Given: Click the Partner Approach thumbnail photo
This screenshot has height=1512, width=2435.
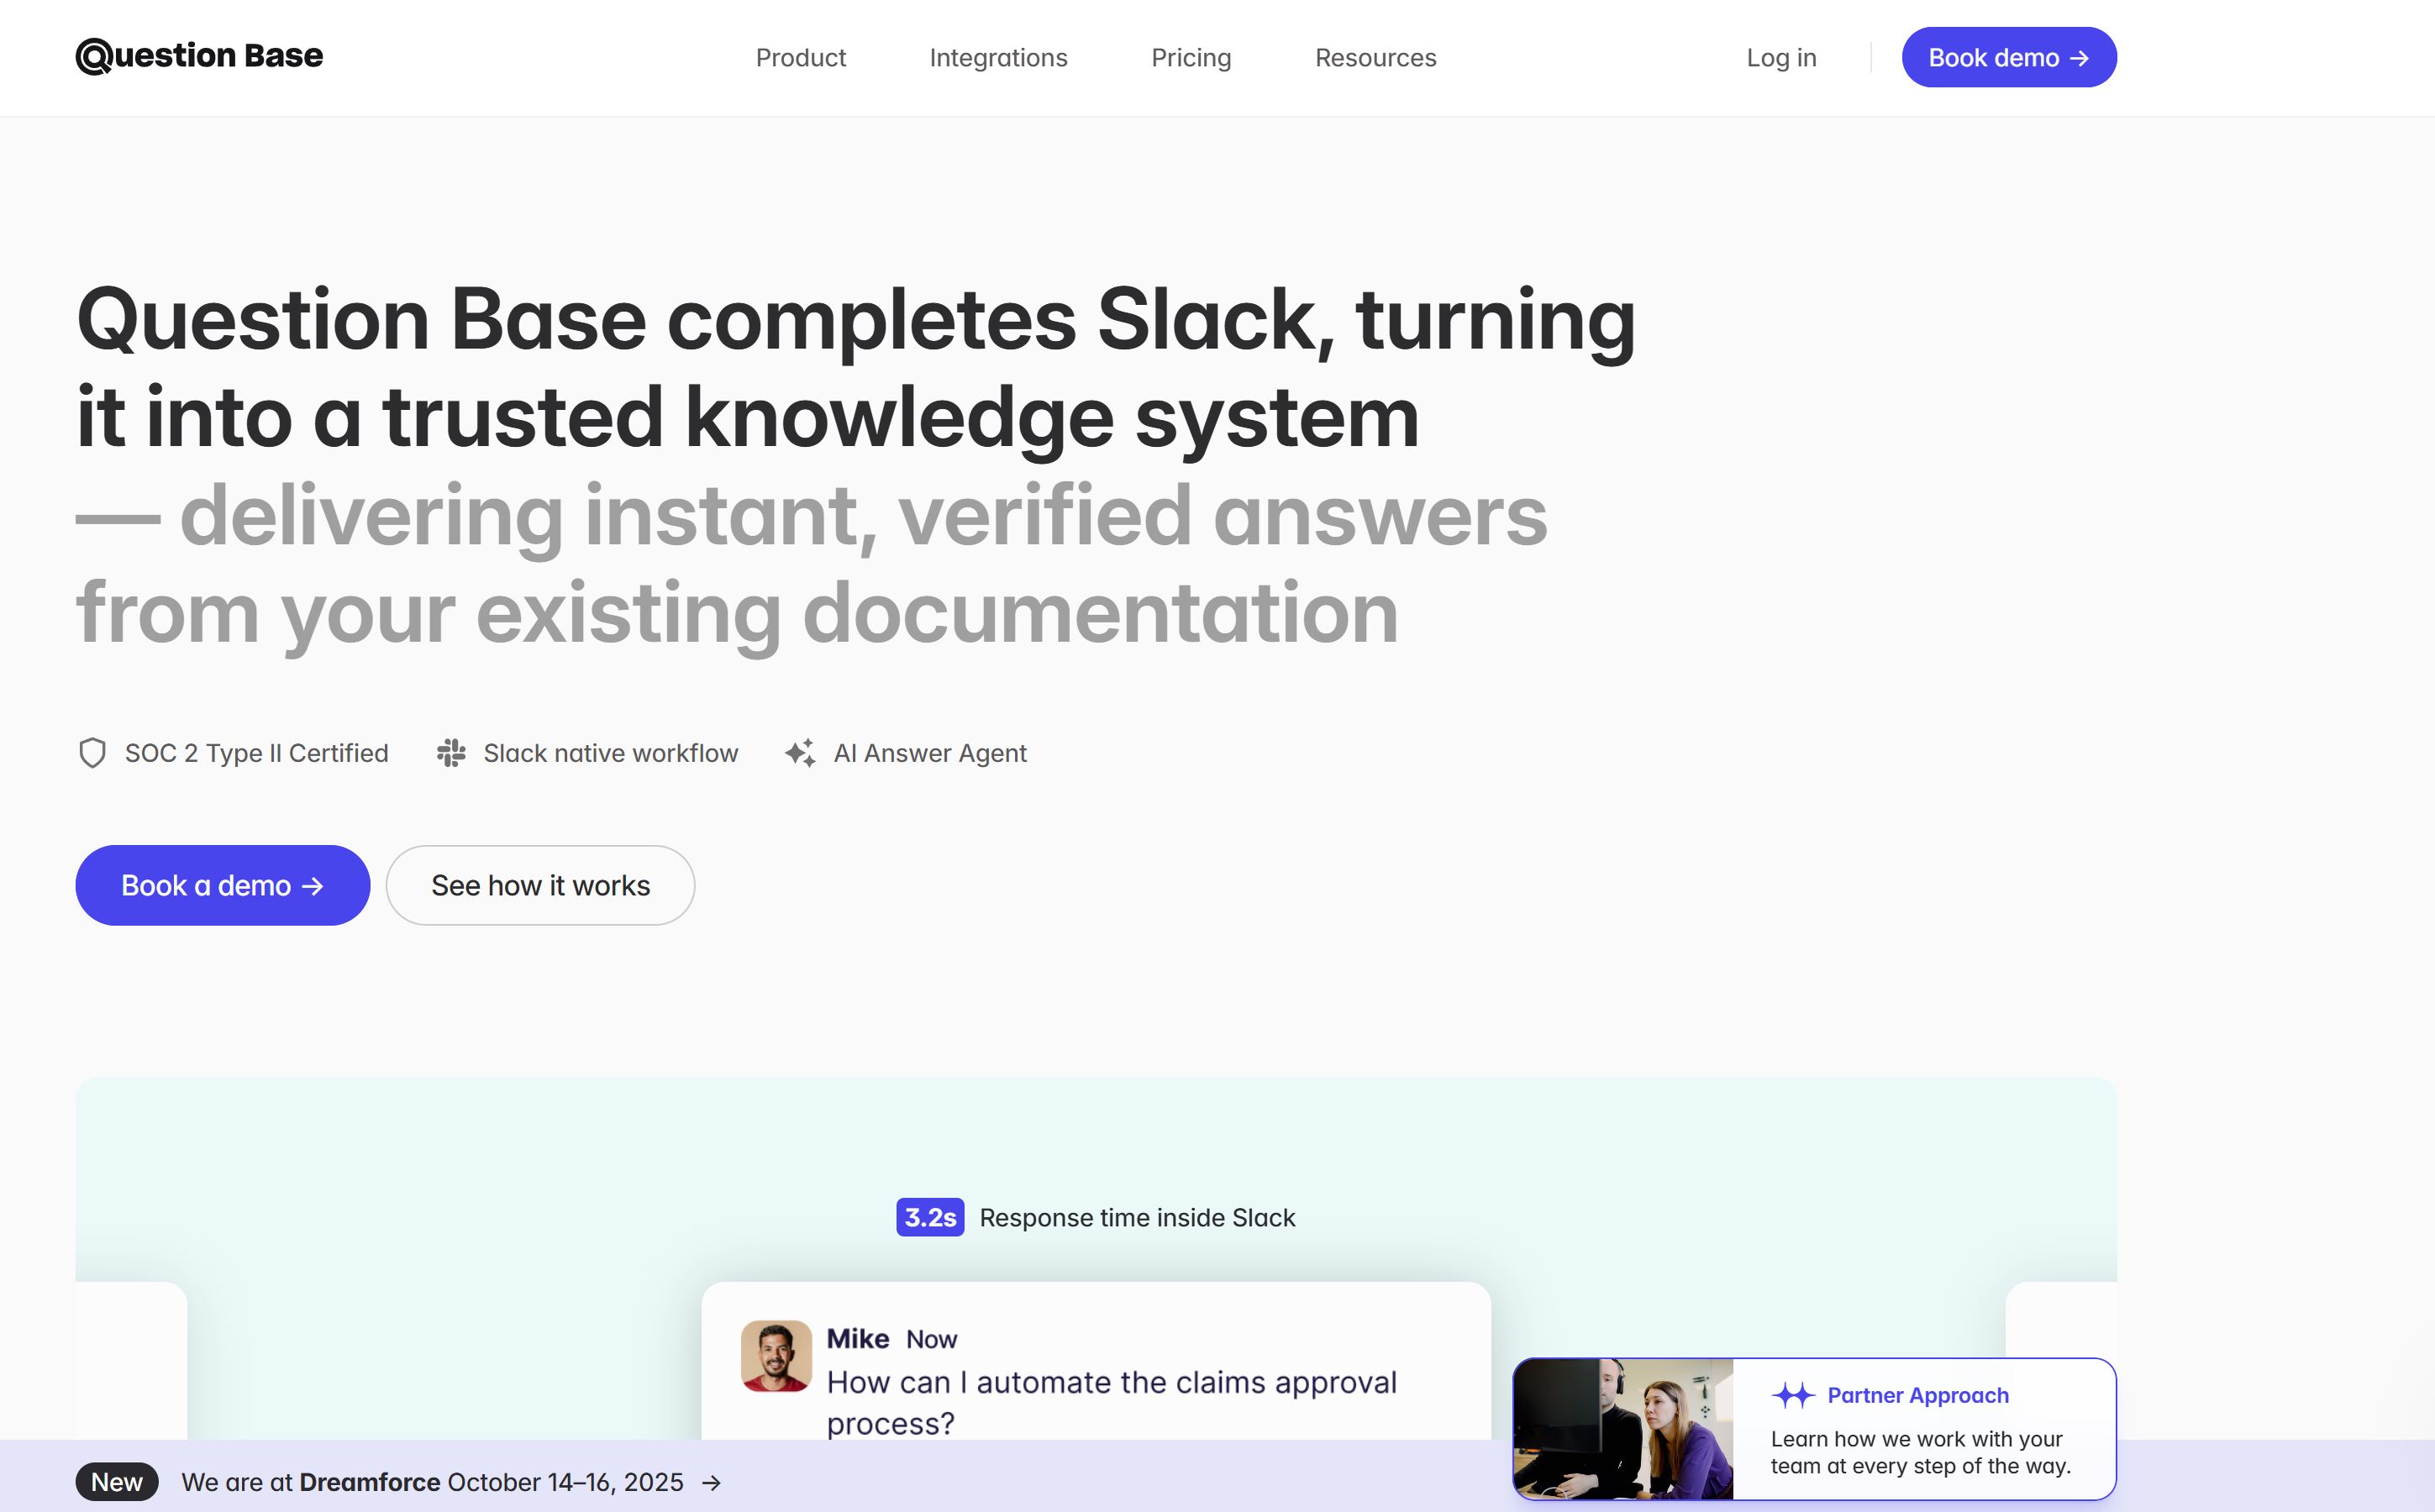Looking at the screenshot, I should [1623, 1429].
